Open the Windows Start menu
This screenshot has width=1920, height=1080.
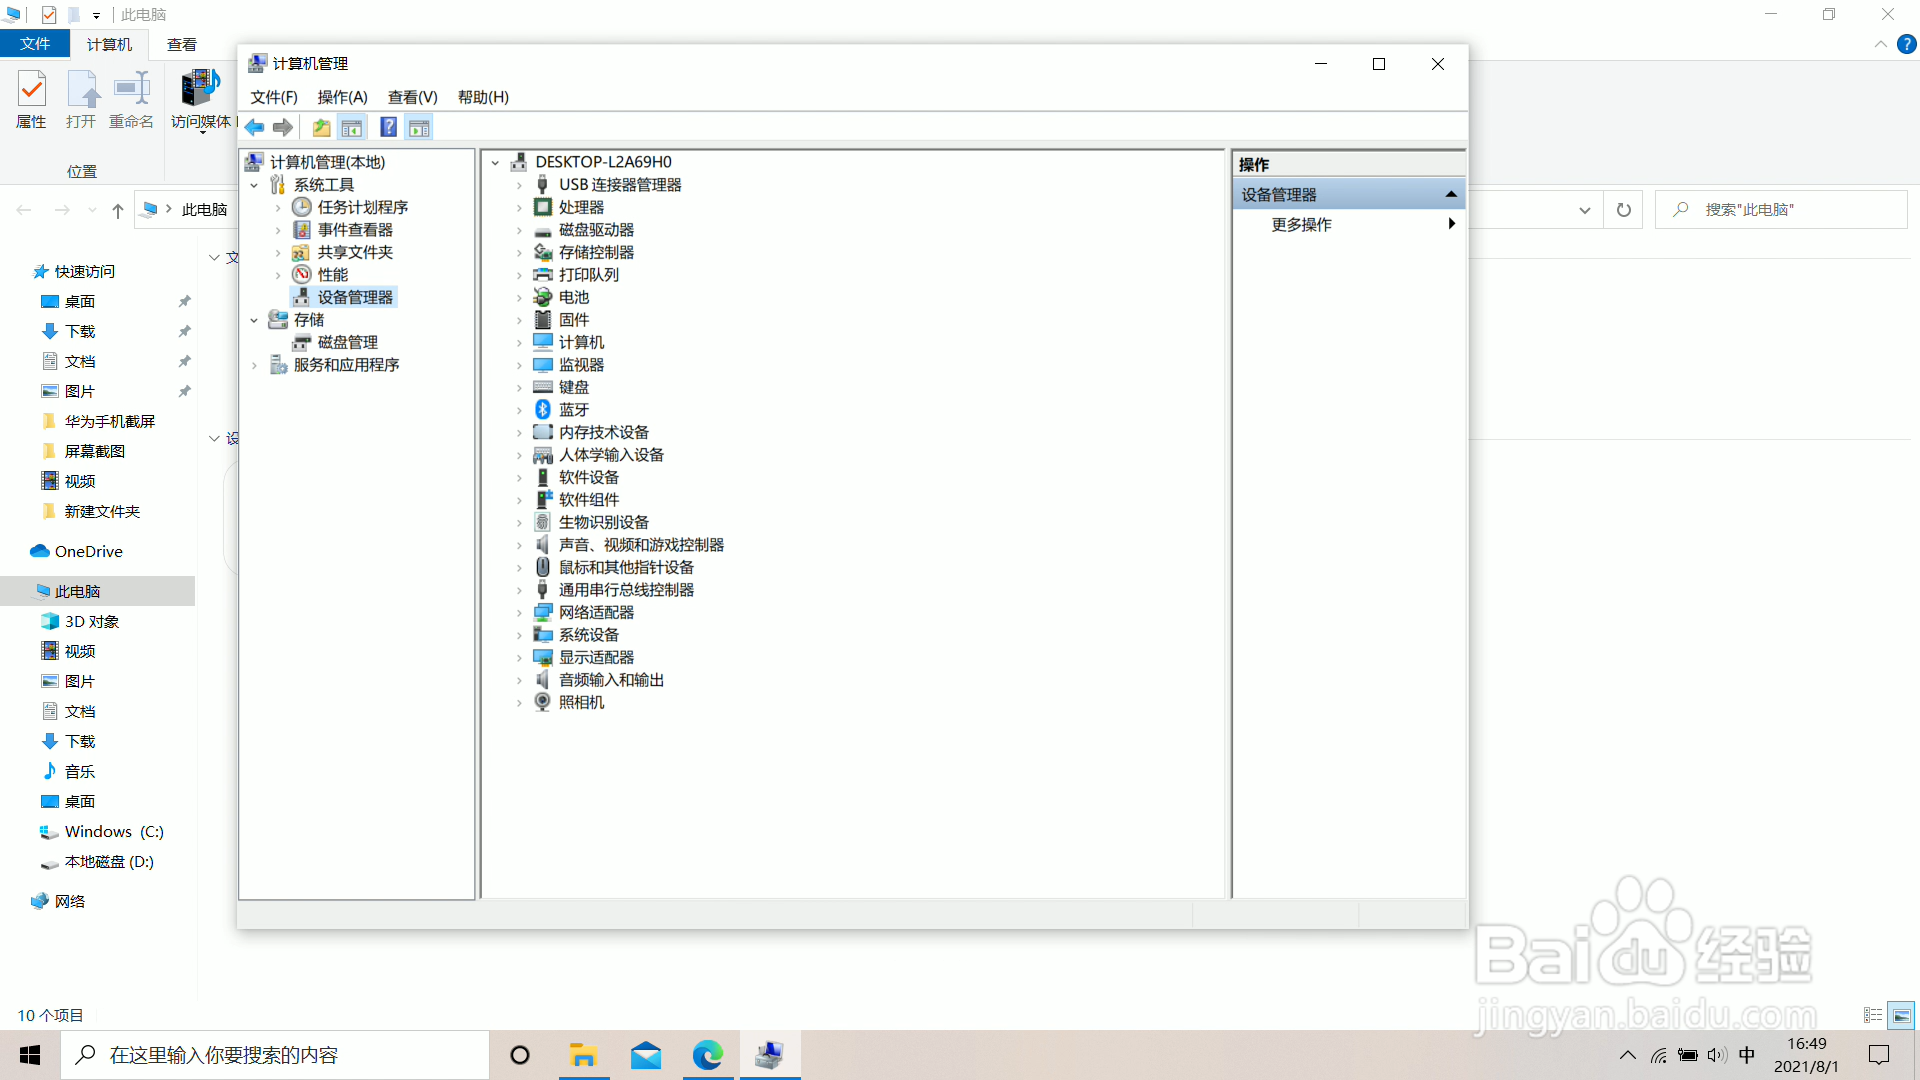[x=30, y=1055]
